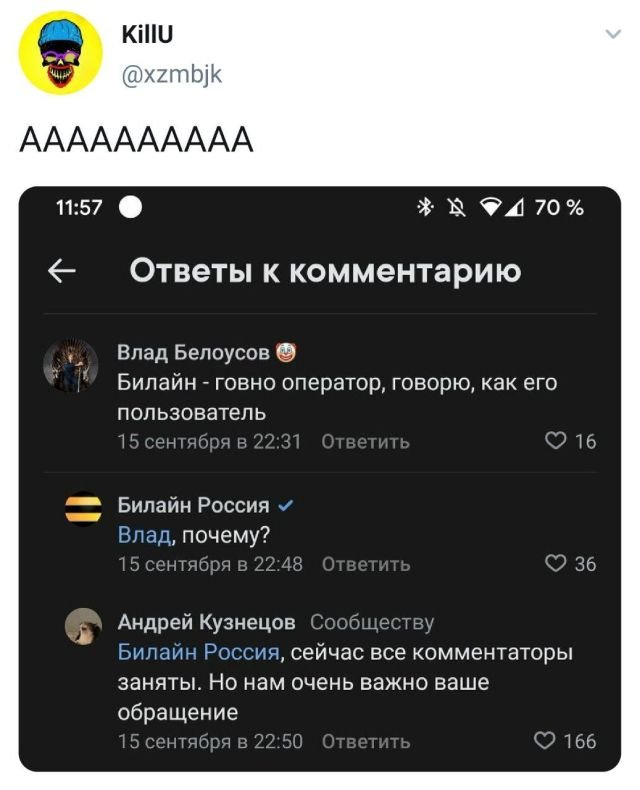Image resolution: width=640 pixels, height=790 pixels.
Task: Open the @xzmbjk handle link
Action: tap(170, 72)
